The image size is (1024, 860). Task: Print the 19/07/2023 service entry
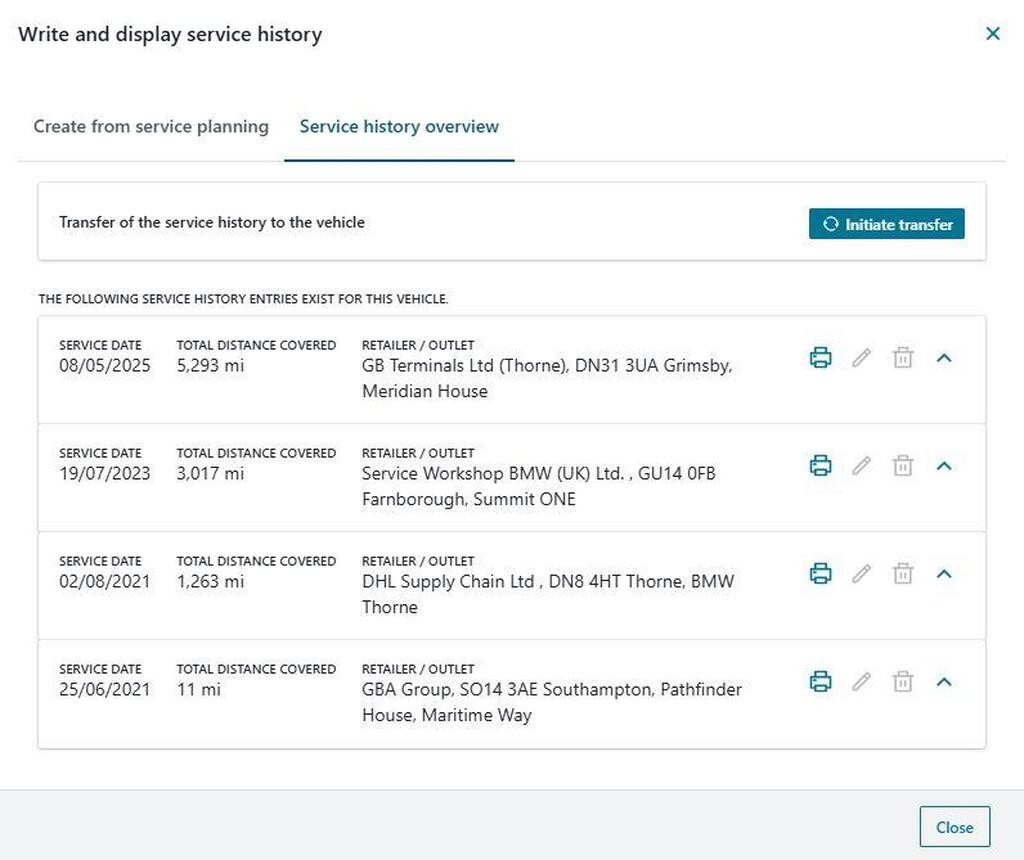[820, 466]
